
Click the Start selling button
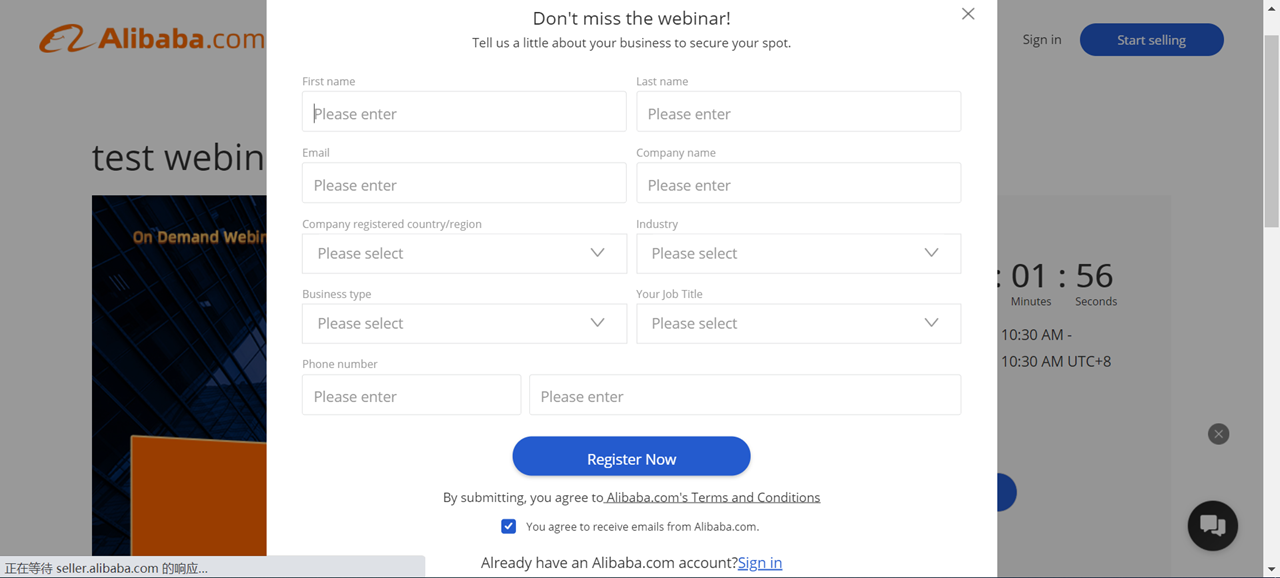1151,40
